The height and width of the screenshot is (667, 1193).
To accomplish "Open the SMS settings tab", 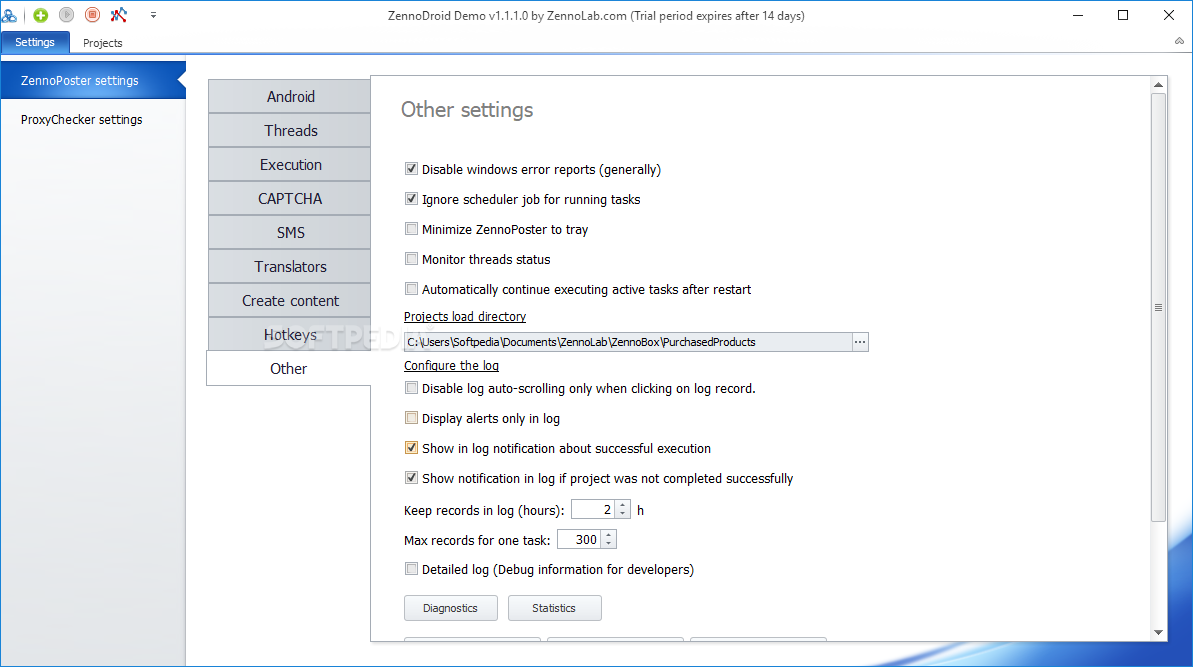I will pyautogui.click(x=290, y=233).
